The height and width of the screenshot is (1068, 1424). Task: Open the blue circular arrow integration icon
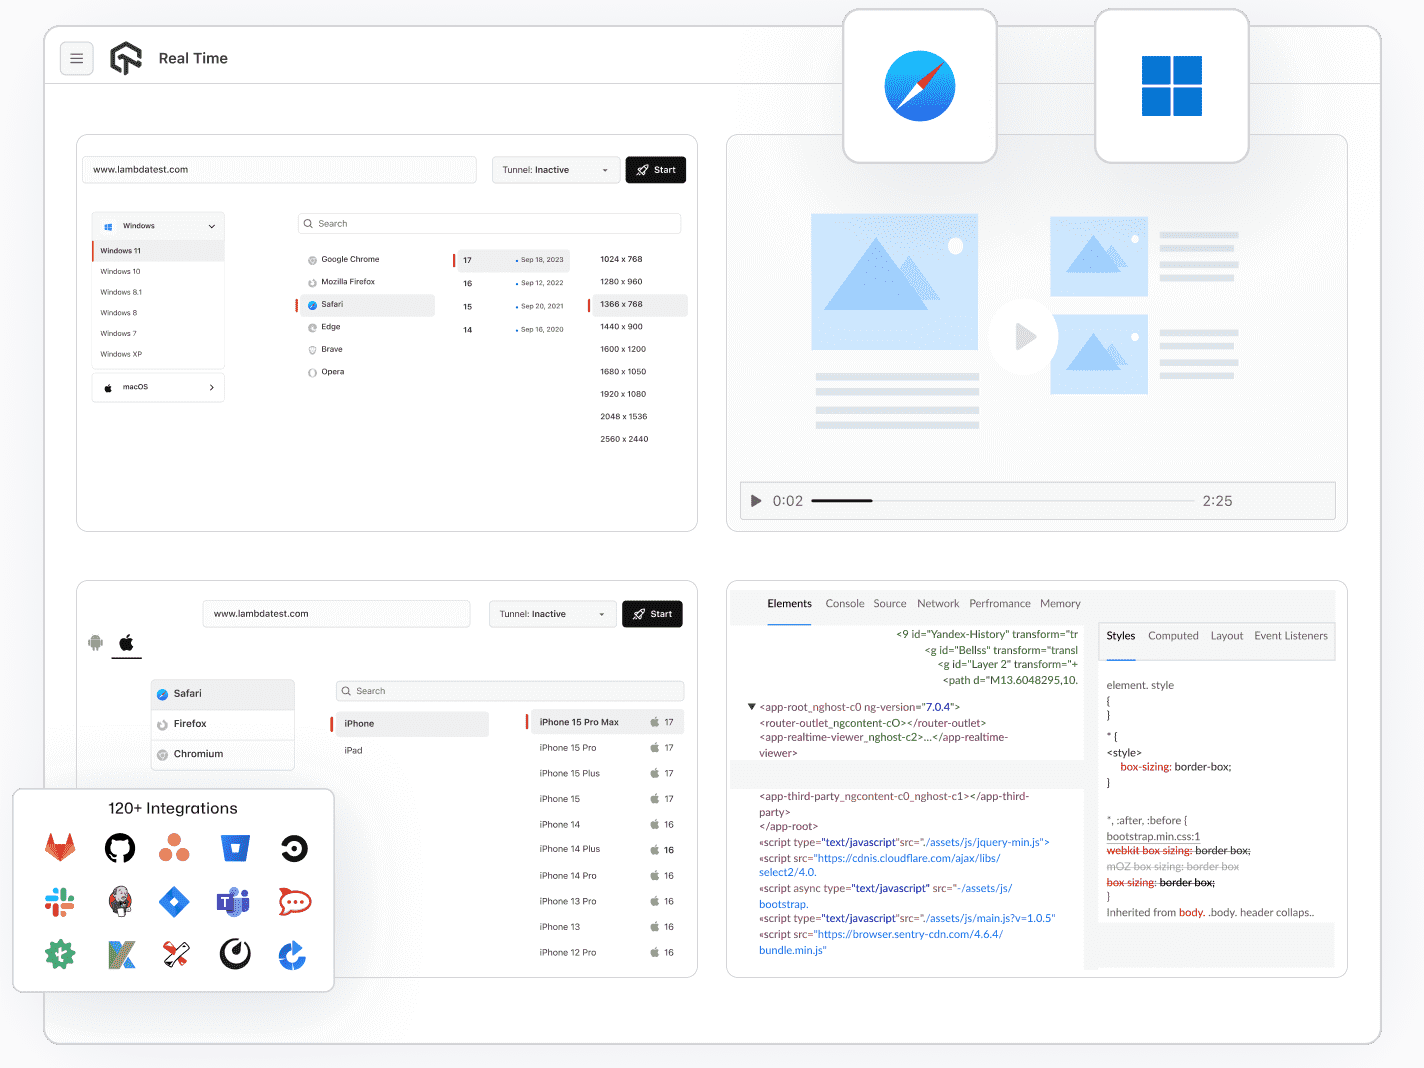tap(292, 955)
